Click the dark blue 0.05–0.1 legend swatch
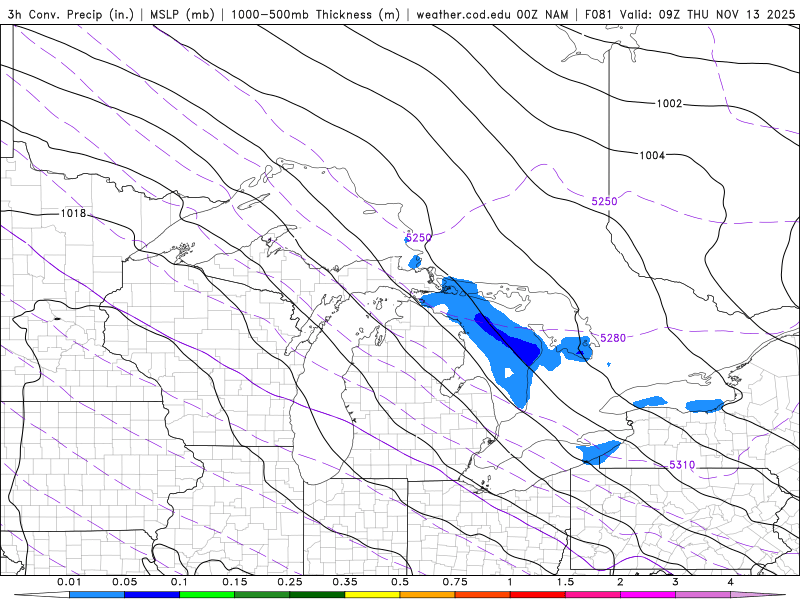Image resolution: width=800 pixels, height=600 pixels. [152, 595]
